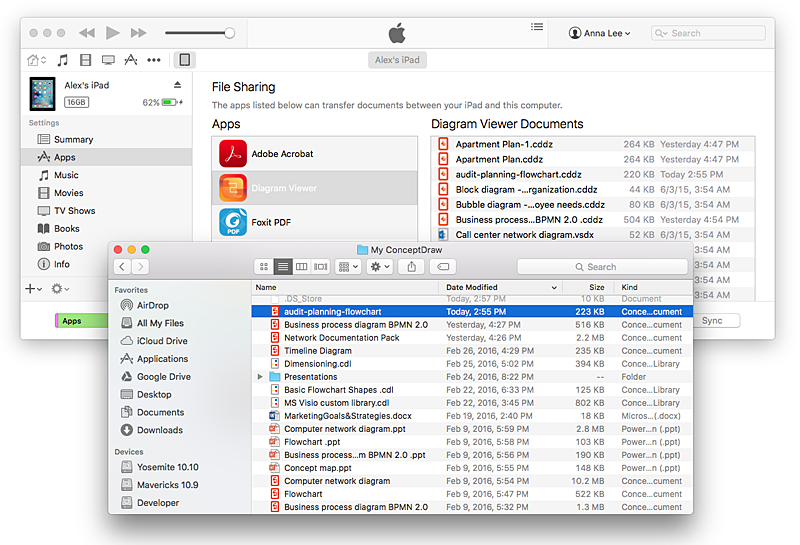Open AirDrop in Finder sidebar
800x545 pixels.
[x=144, y=305]
